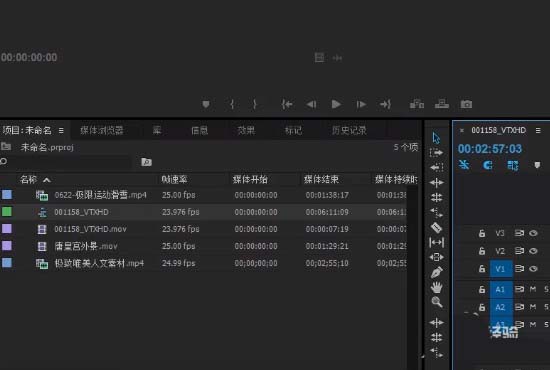Switch to the 信息 tab
This screenshot has height=370, width=550.
[200, 130]
